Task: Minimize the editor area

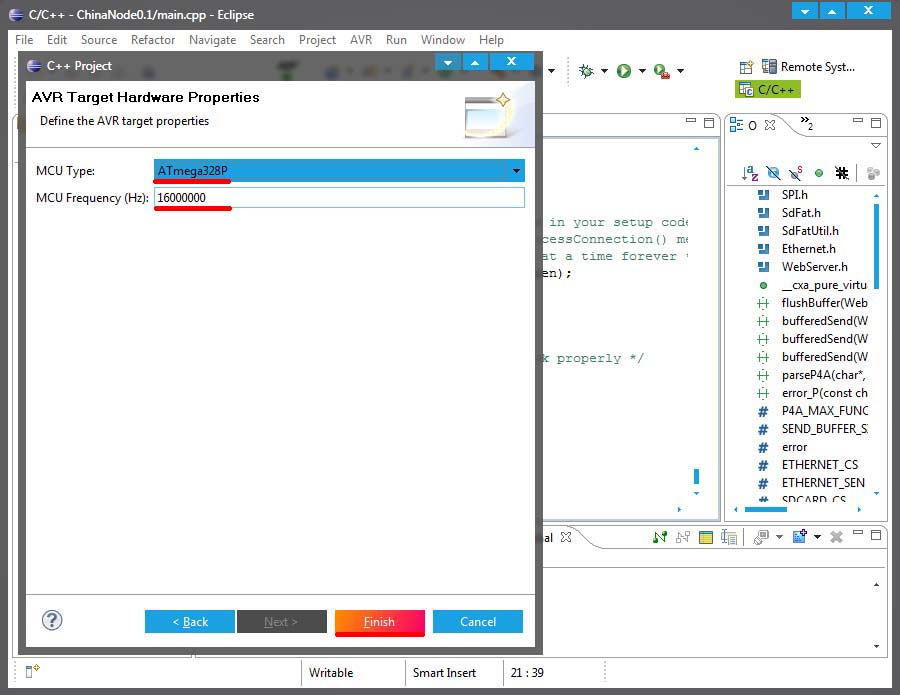Action: pos(690,121)
